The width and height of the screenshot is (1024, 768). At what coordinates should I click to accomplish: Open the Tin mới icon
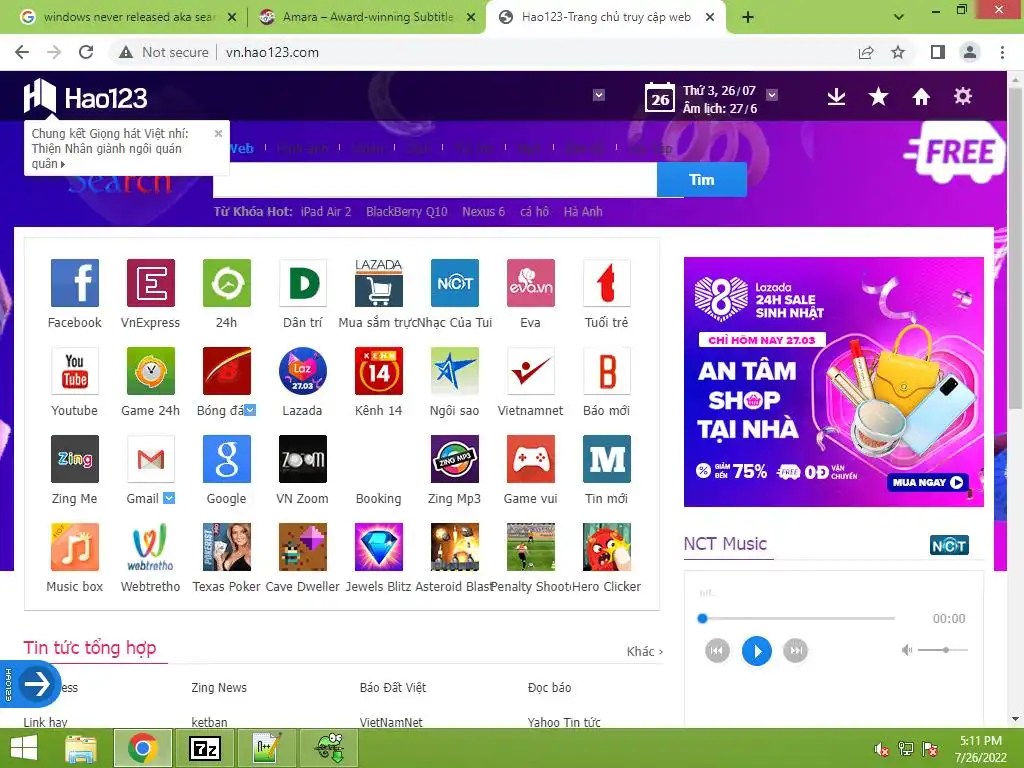(607, 459)
